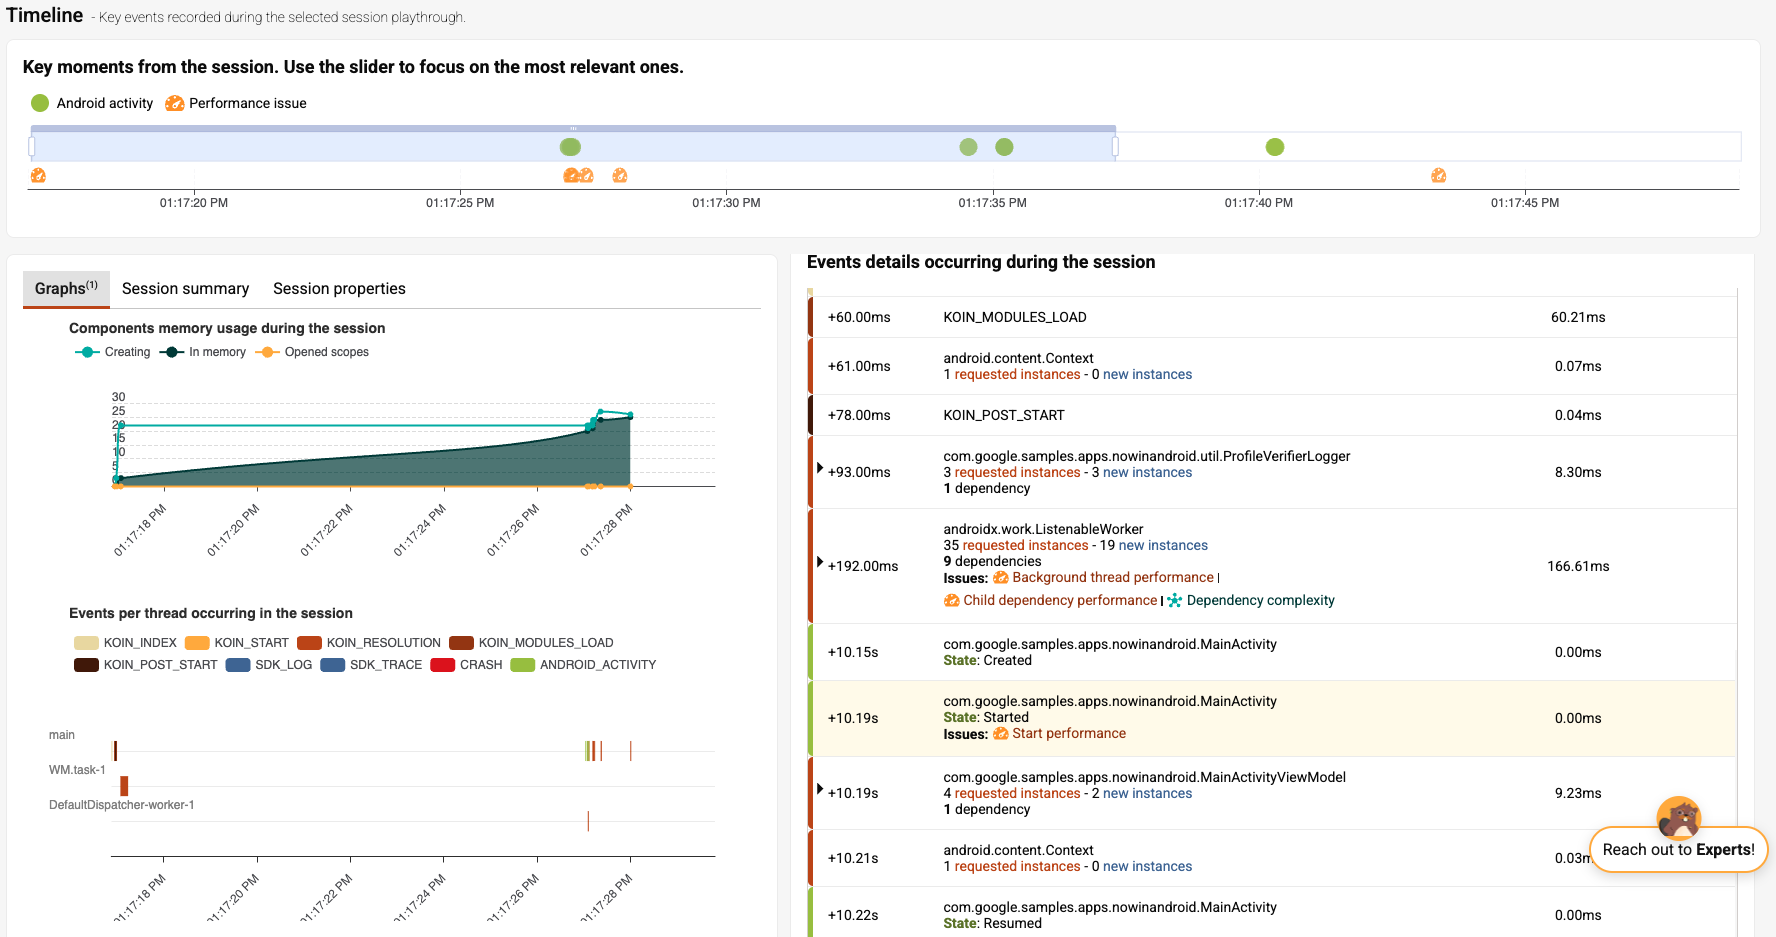Click the Dependency complexity icon

point(1175,601)
